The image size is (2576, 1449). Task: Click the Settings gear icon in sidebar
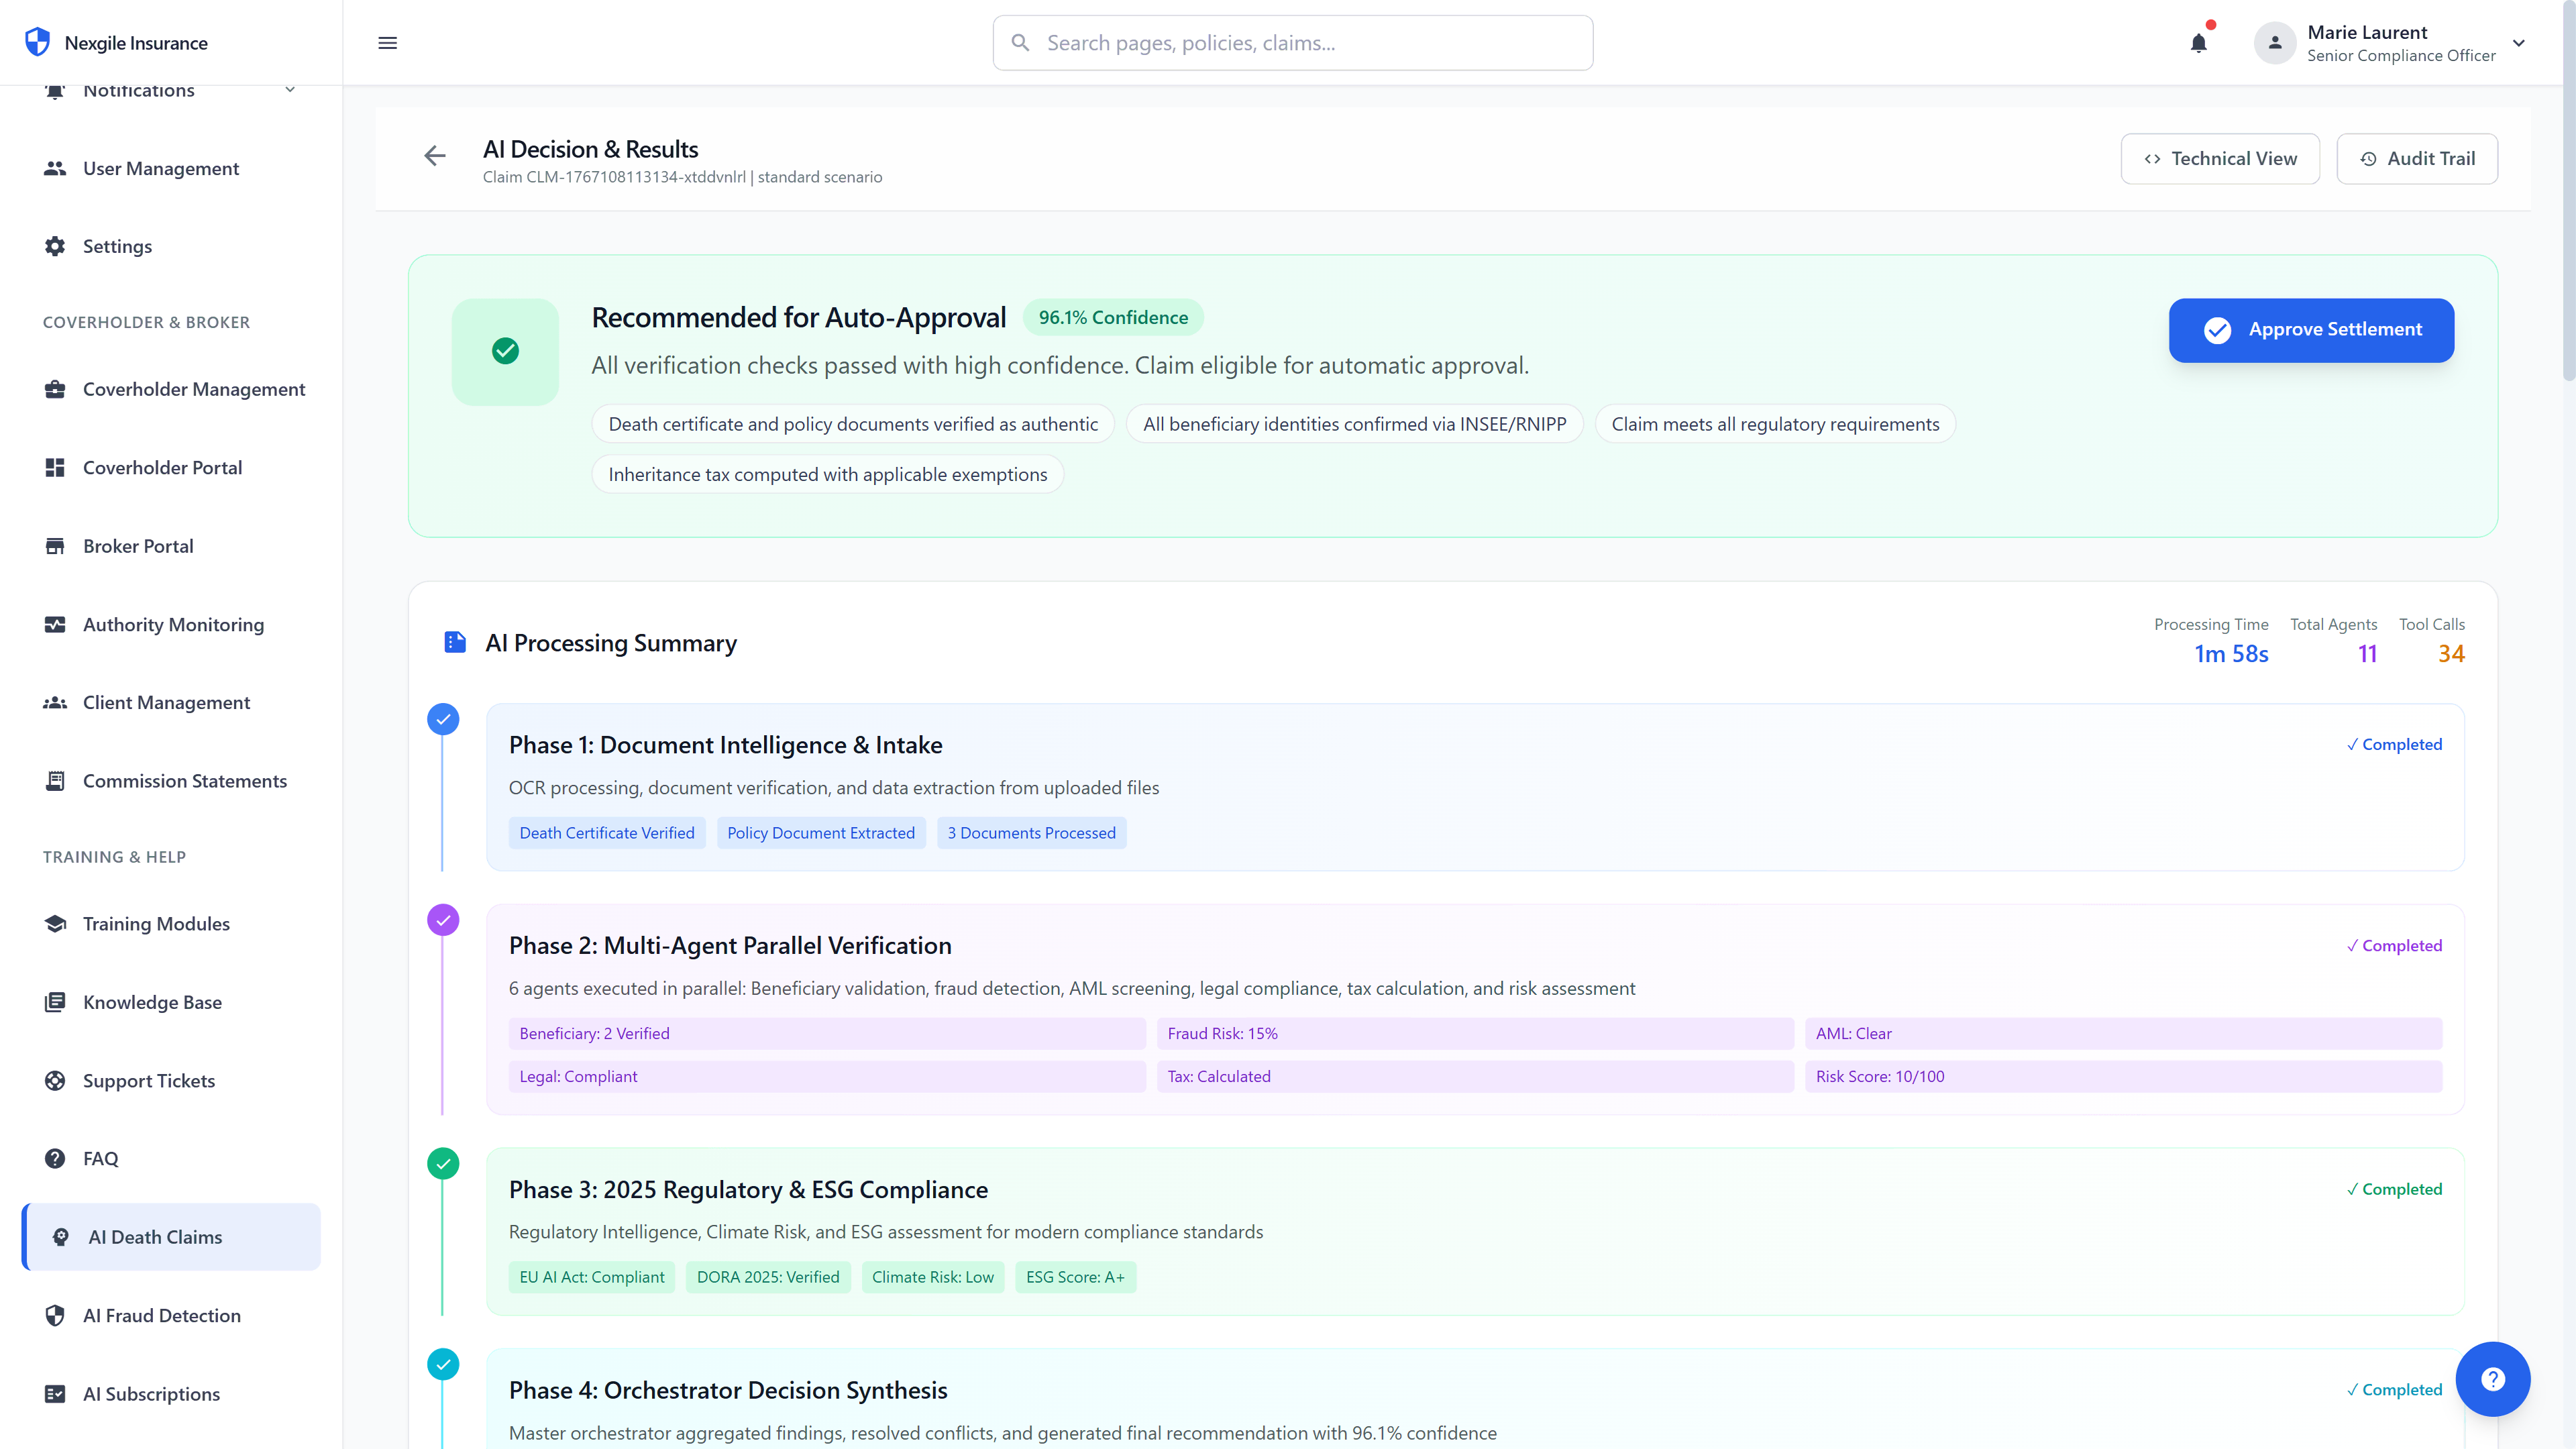coord(55,246)
